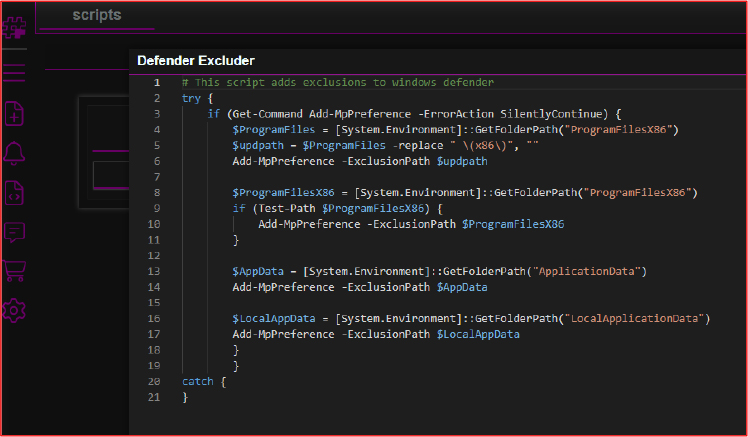Click the comment line about windows defender
Screen dimensions: 748x437
click(x=338, y=82)
